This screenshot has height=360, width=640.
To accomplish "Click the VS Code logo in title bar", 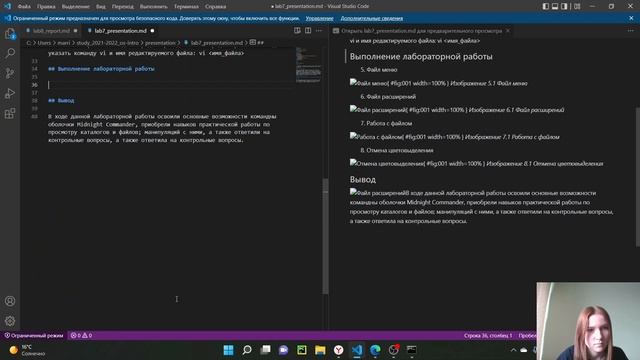I will [x=7, y=6].
